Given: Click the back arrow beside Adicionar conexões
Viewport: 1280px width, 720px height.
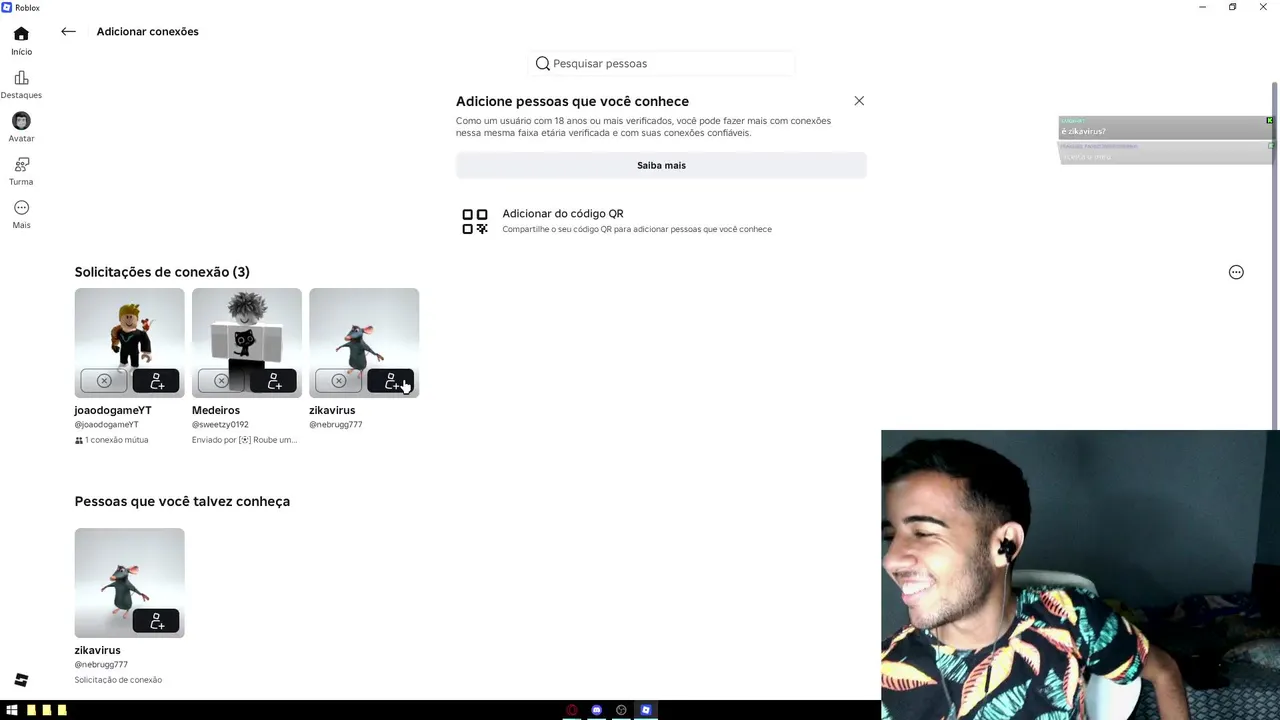Looking at the screenshot, I should [x=68, y=32].
